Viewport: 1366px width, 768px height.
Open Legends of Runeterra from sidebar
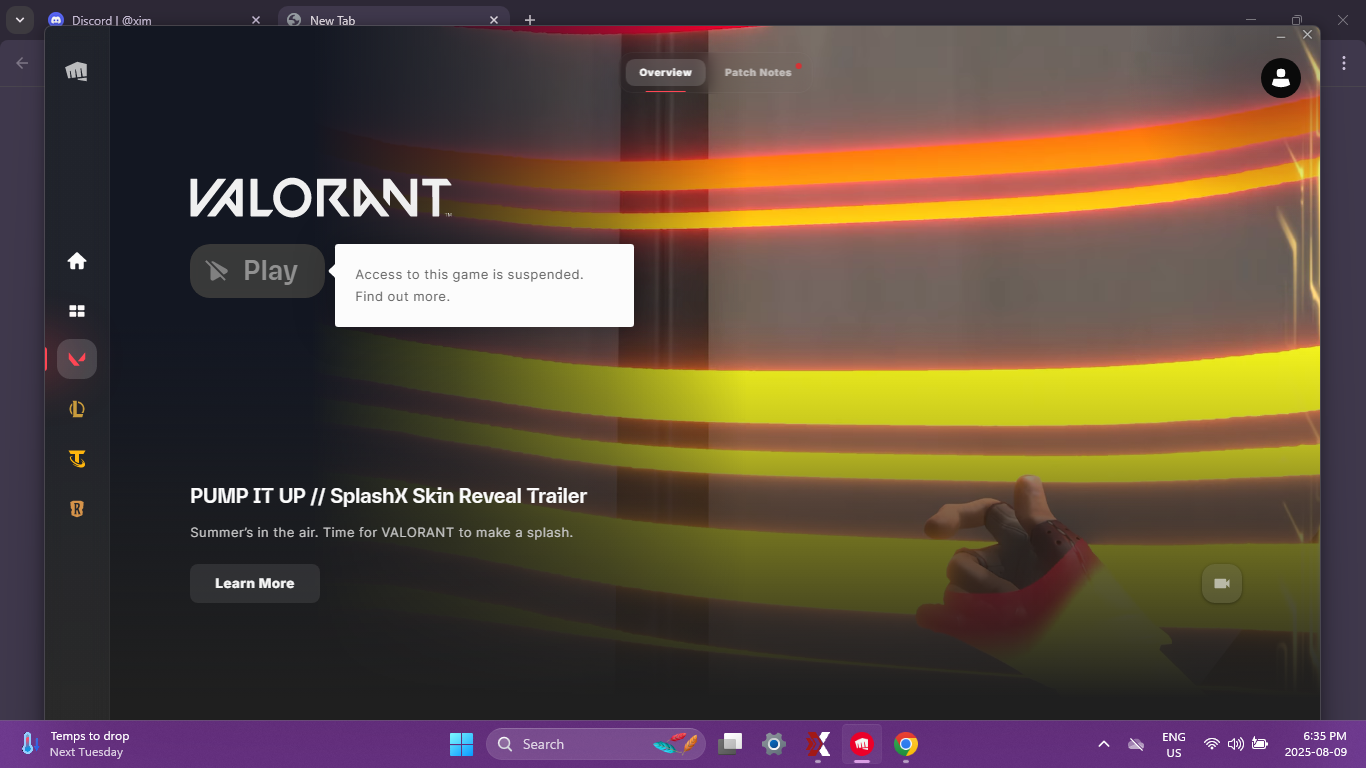77,509
